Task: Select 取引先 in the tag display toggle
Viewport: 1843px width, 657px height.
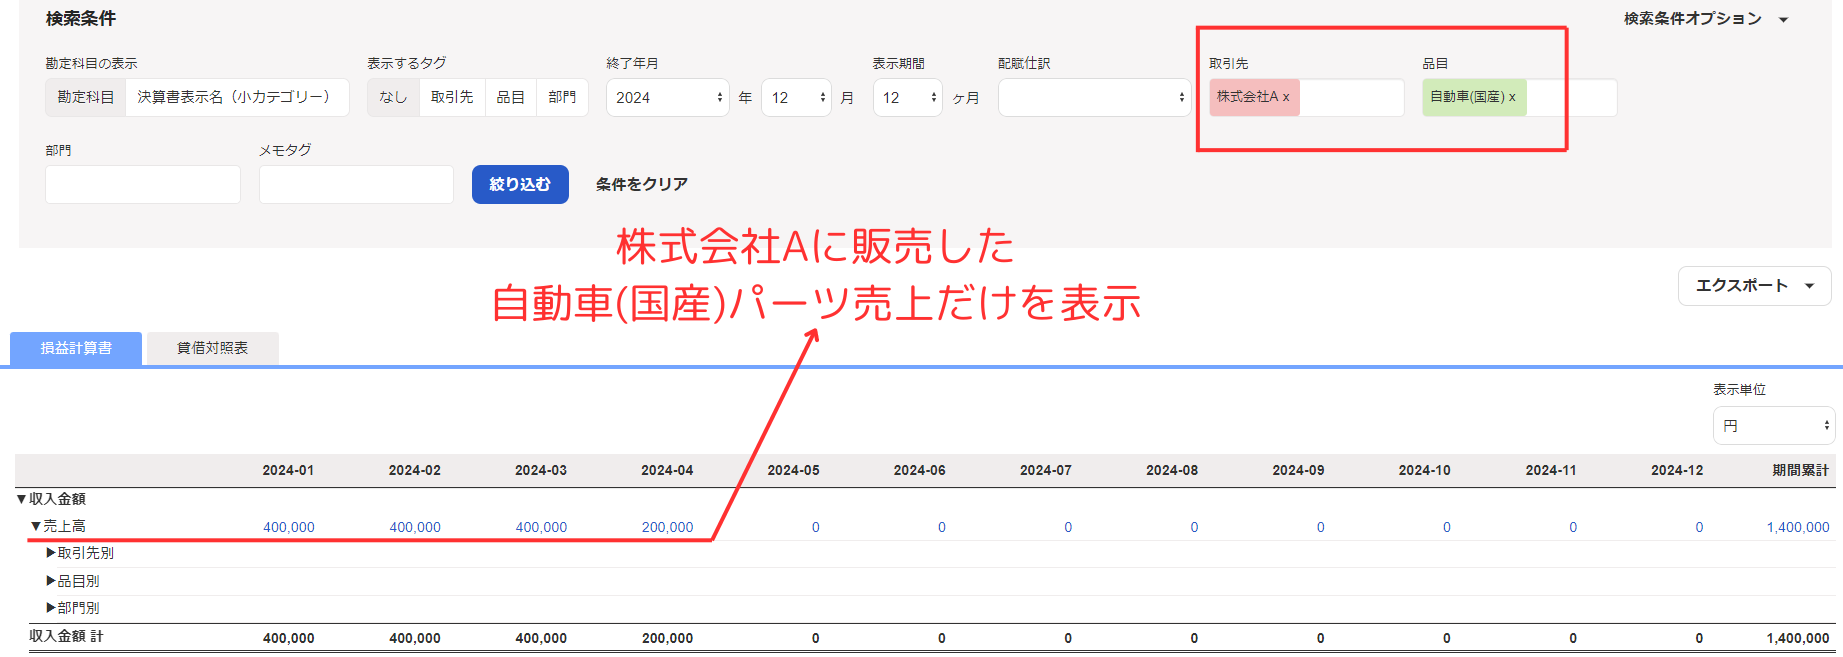Action: [452, 97]
